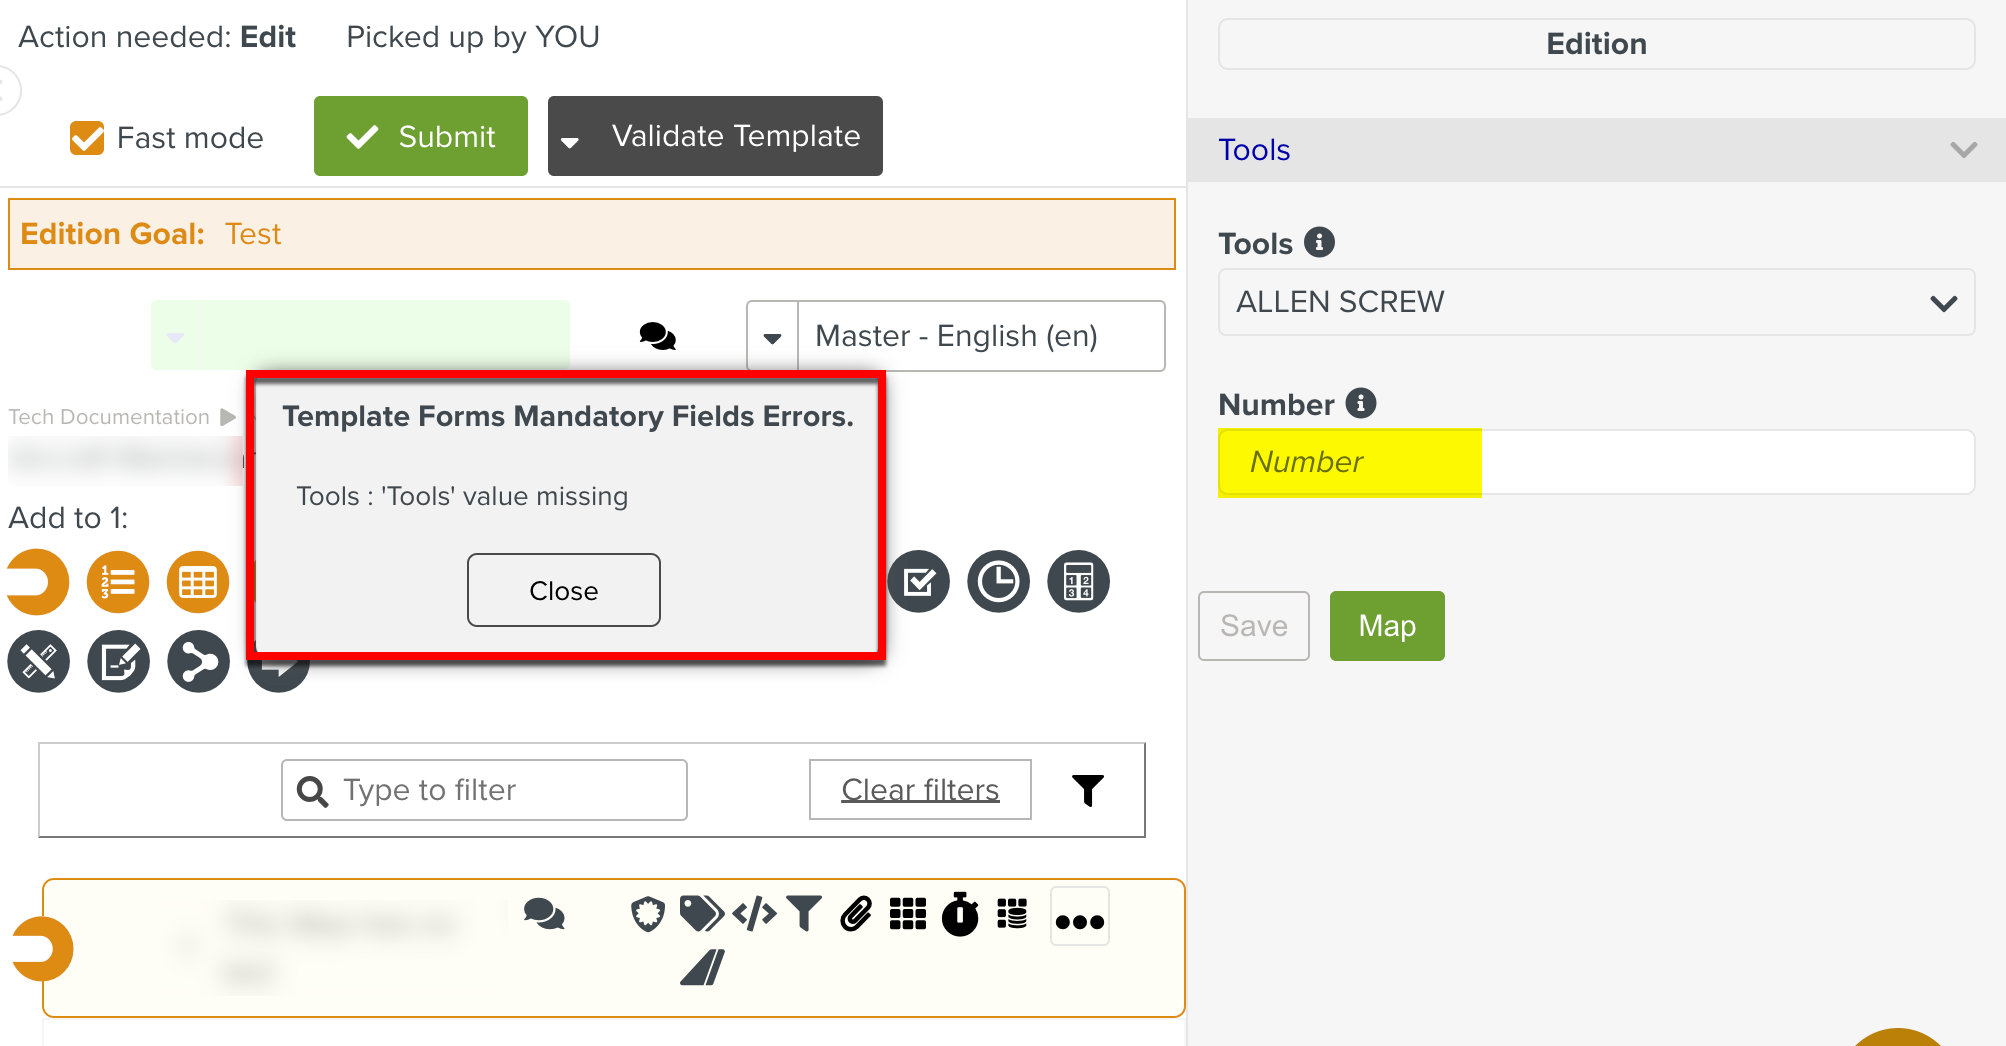Click the green Map button
The width and height of the screenshot is (2006, 1046).
1386,626
